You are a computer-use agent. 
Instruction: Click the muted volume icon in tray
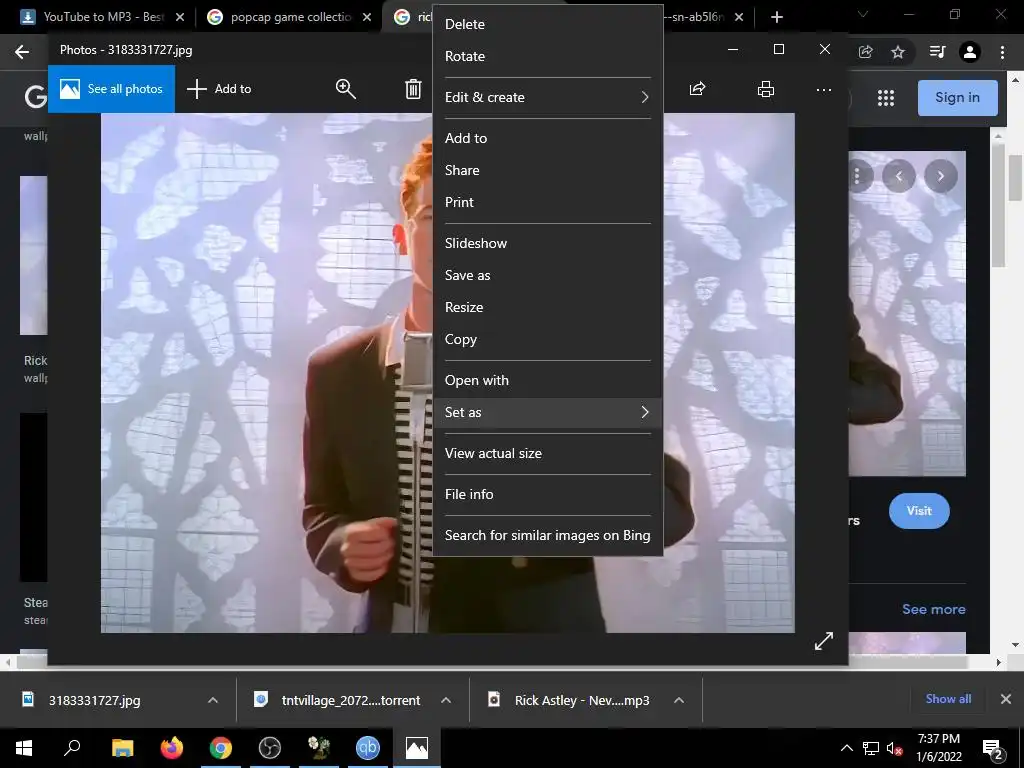895,748
